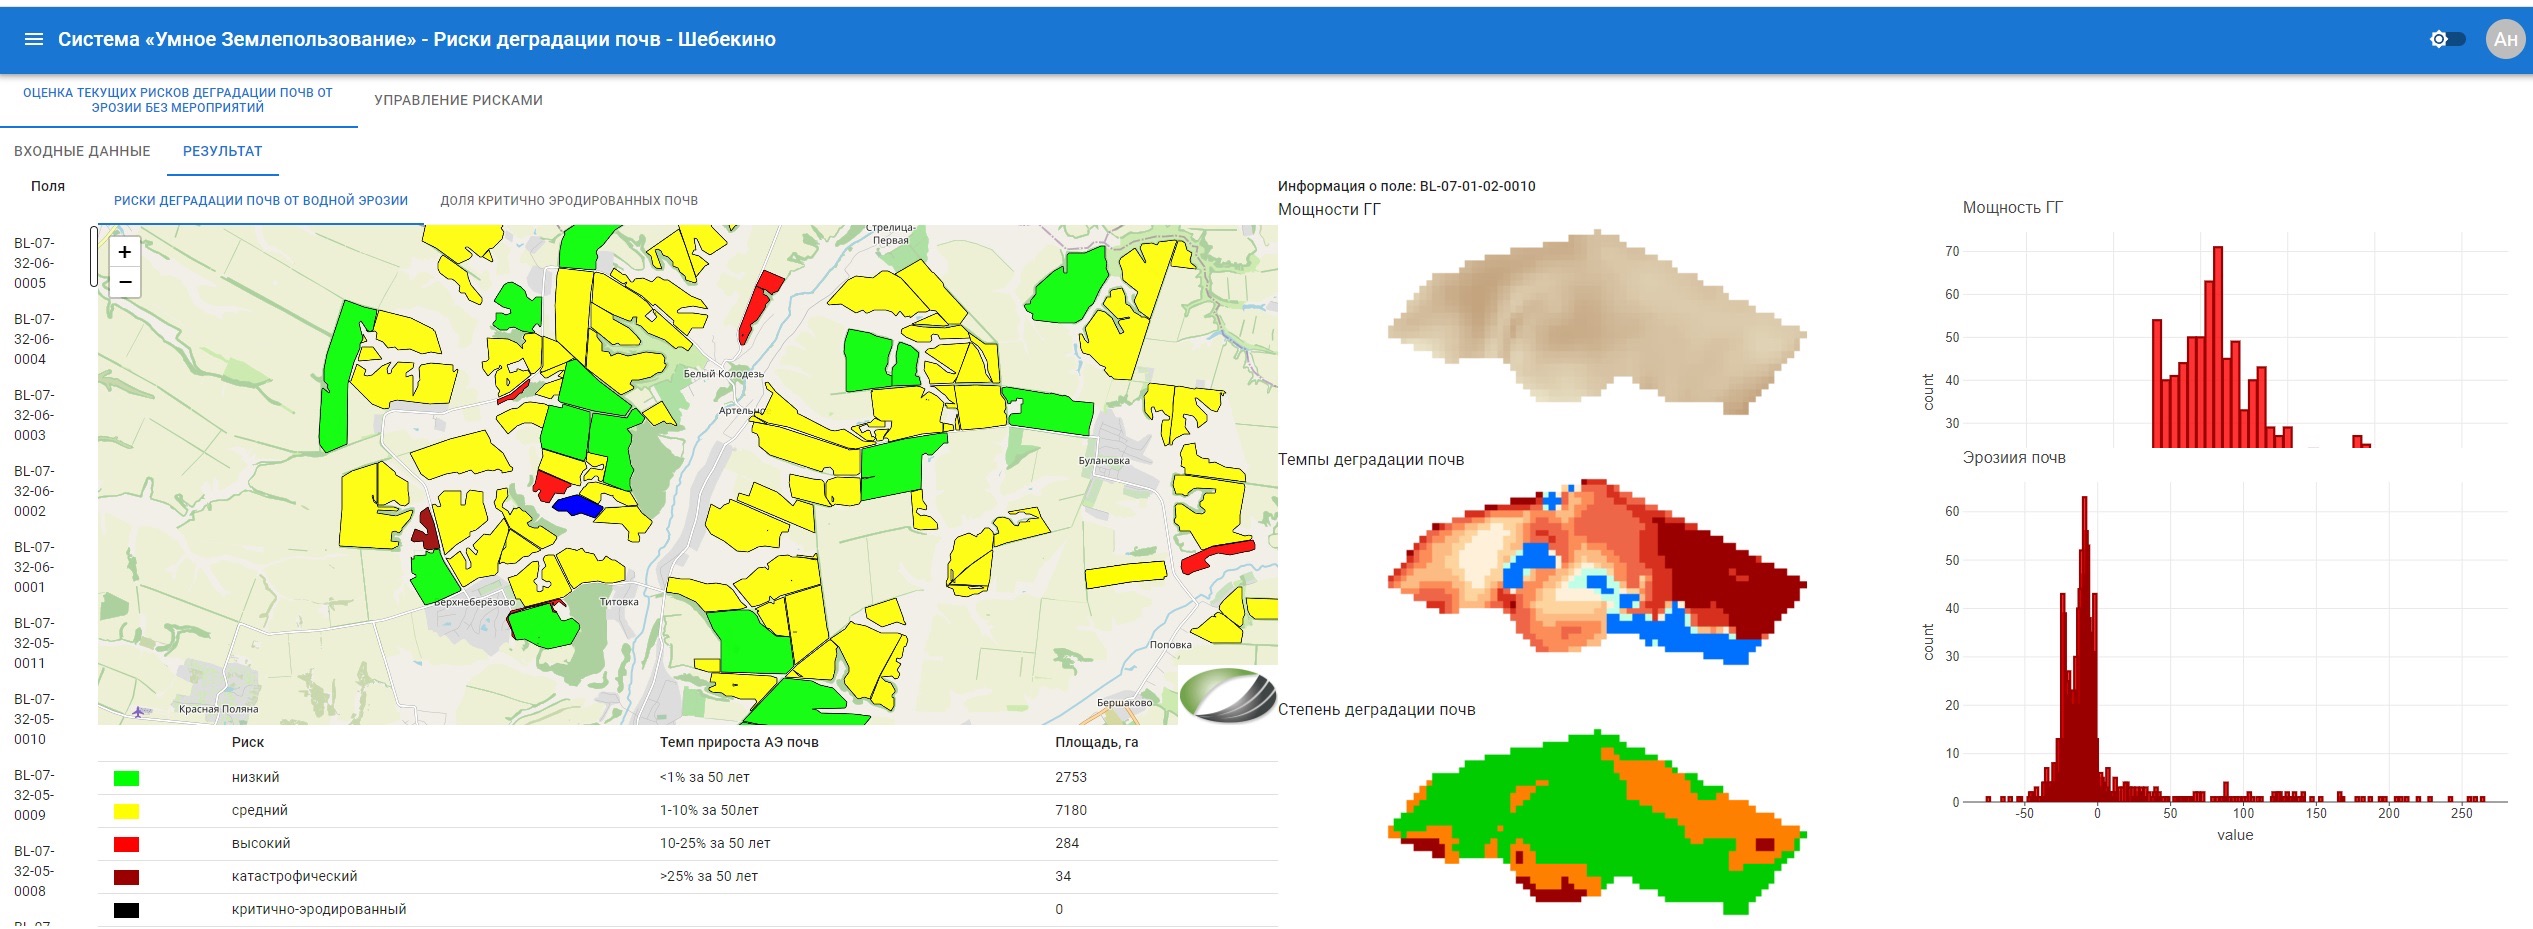Click the 'Площадь, га' column header
Viewport: 2533px width, 929px height.
(x=1097, y=742)
